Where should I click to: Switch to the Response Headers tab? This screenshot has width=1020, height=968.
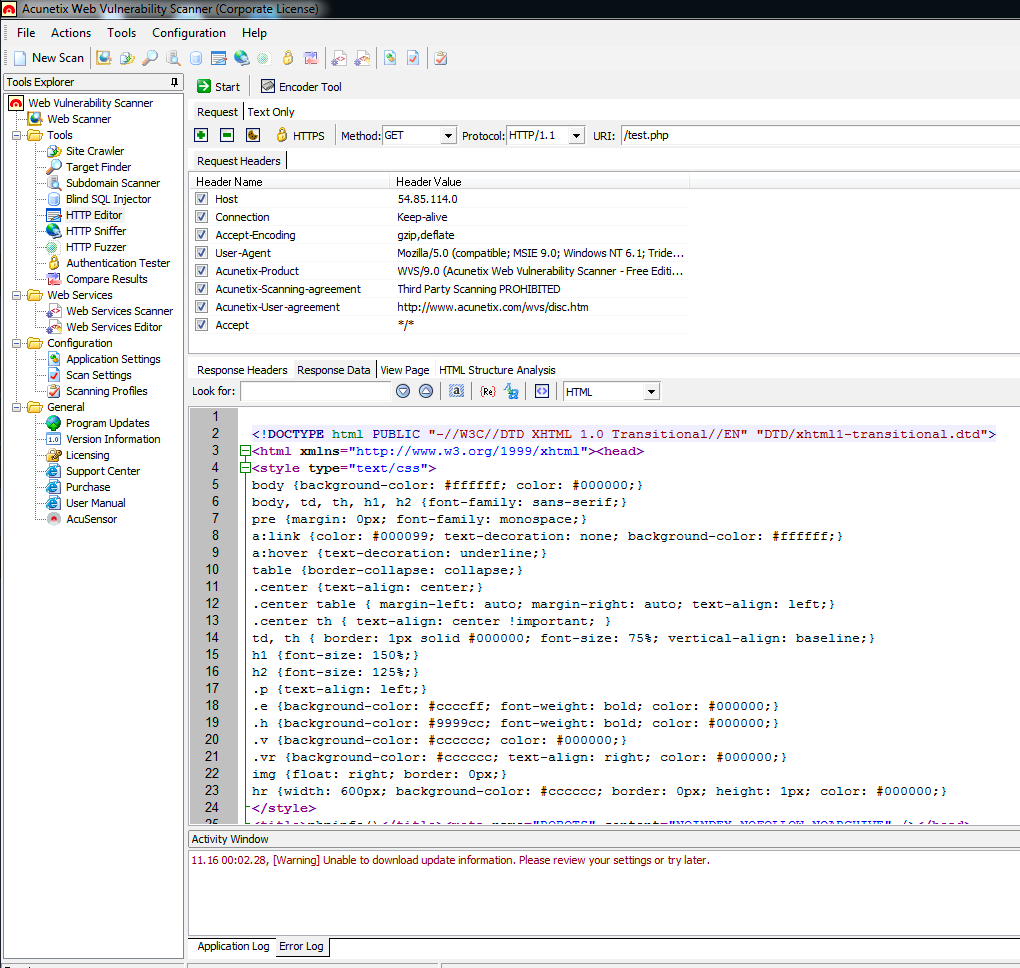(242, 370)
